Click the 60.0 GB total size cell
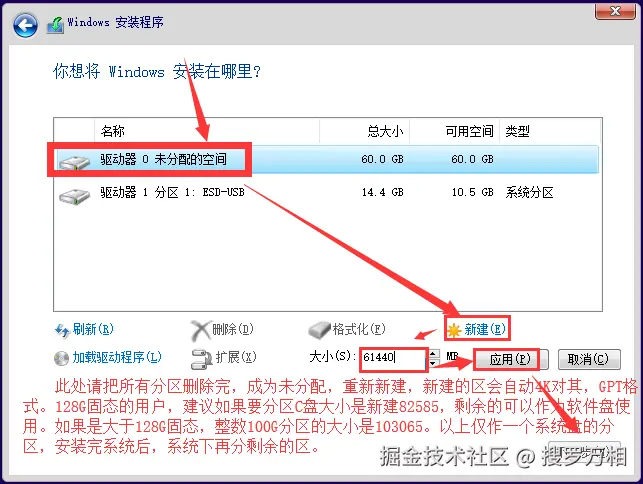Screen dimensions: 643x484 [382, 159]
